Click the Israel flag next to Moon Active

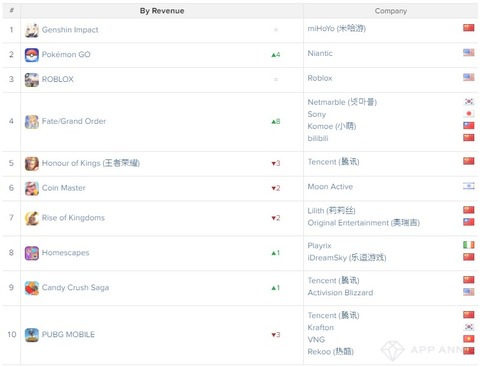(469, 186)
